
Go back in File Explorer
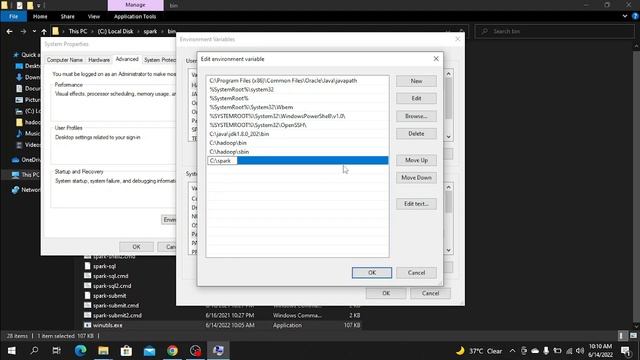coord(9,31)
